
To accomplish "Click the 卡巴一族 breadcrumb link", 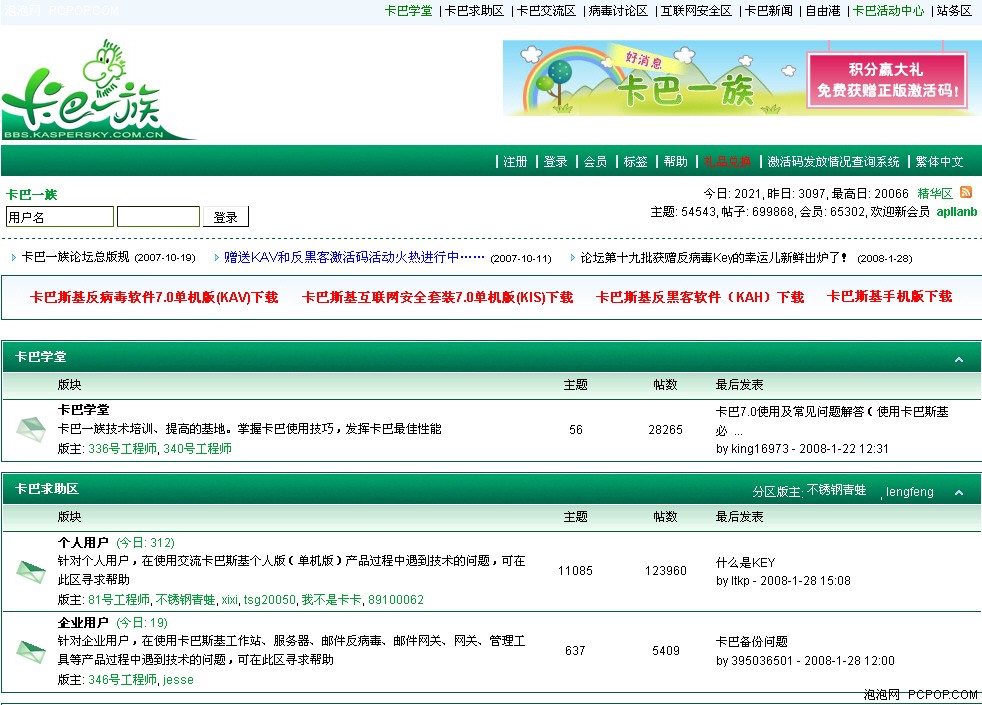I will pyautogui.click(x=31, y=195).
